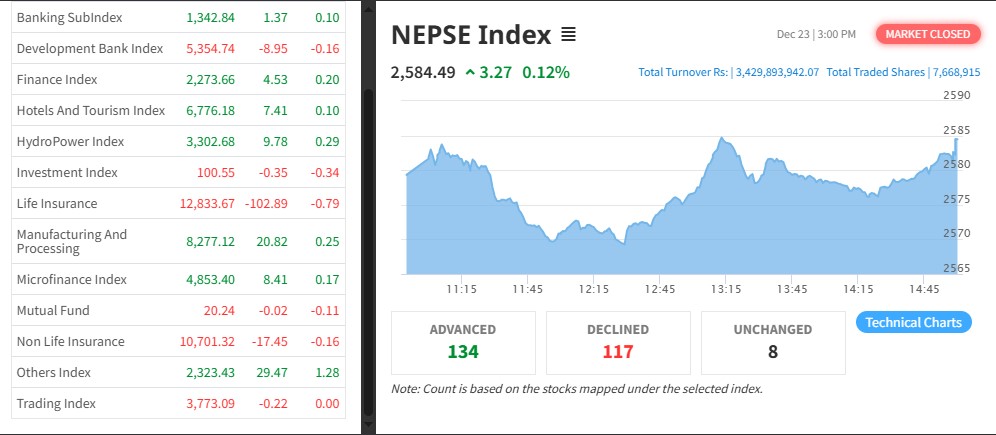Click the Market Closed status badge
This screenshot has width=996, height=435.
(x=927, y=34)
